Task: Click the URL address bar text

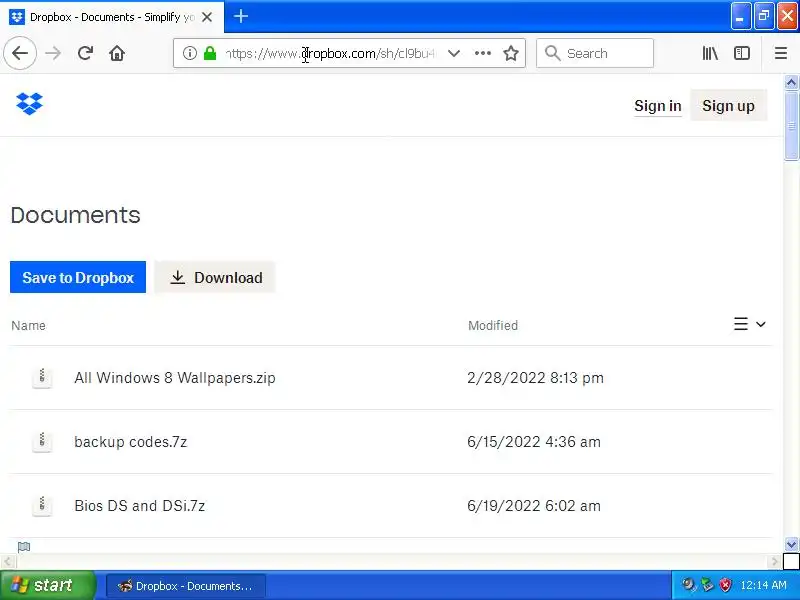Action: [332, 53]
